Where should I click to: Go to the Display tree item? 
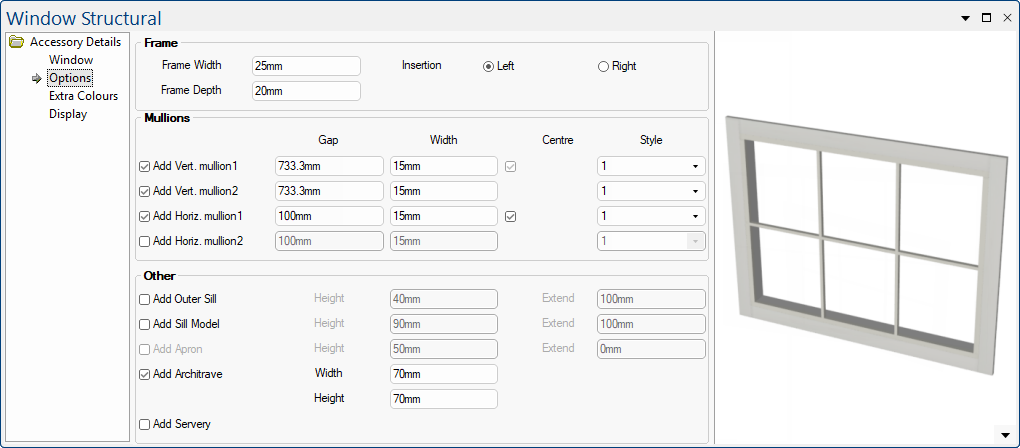coord(67,114)
